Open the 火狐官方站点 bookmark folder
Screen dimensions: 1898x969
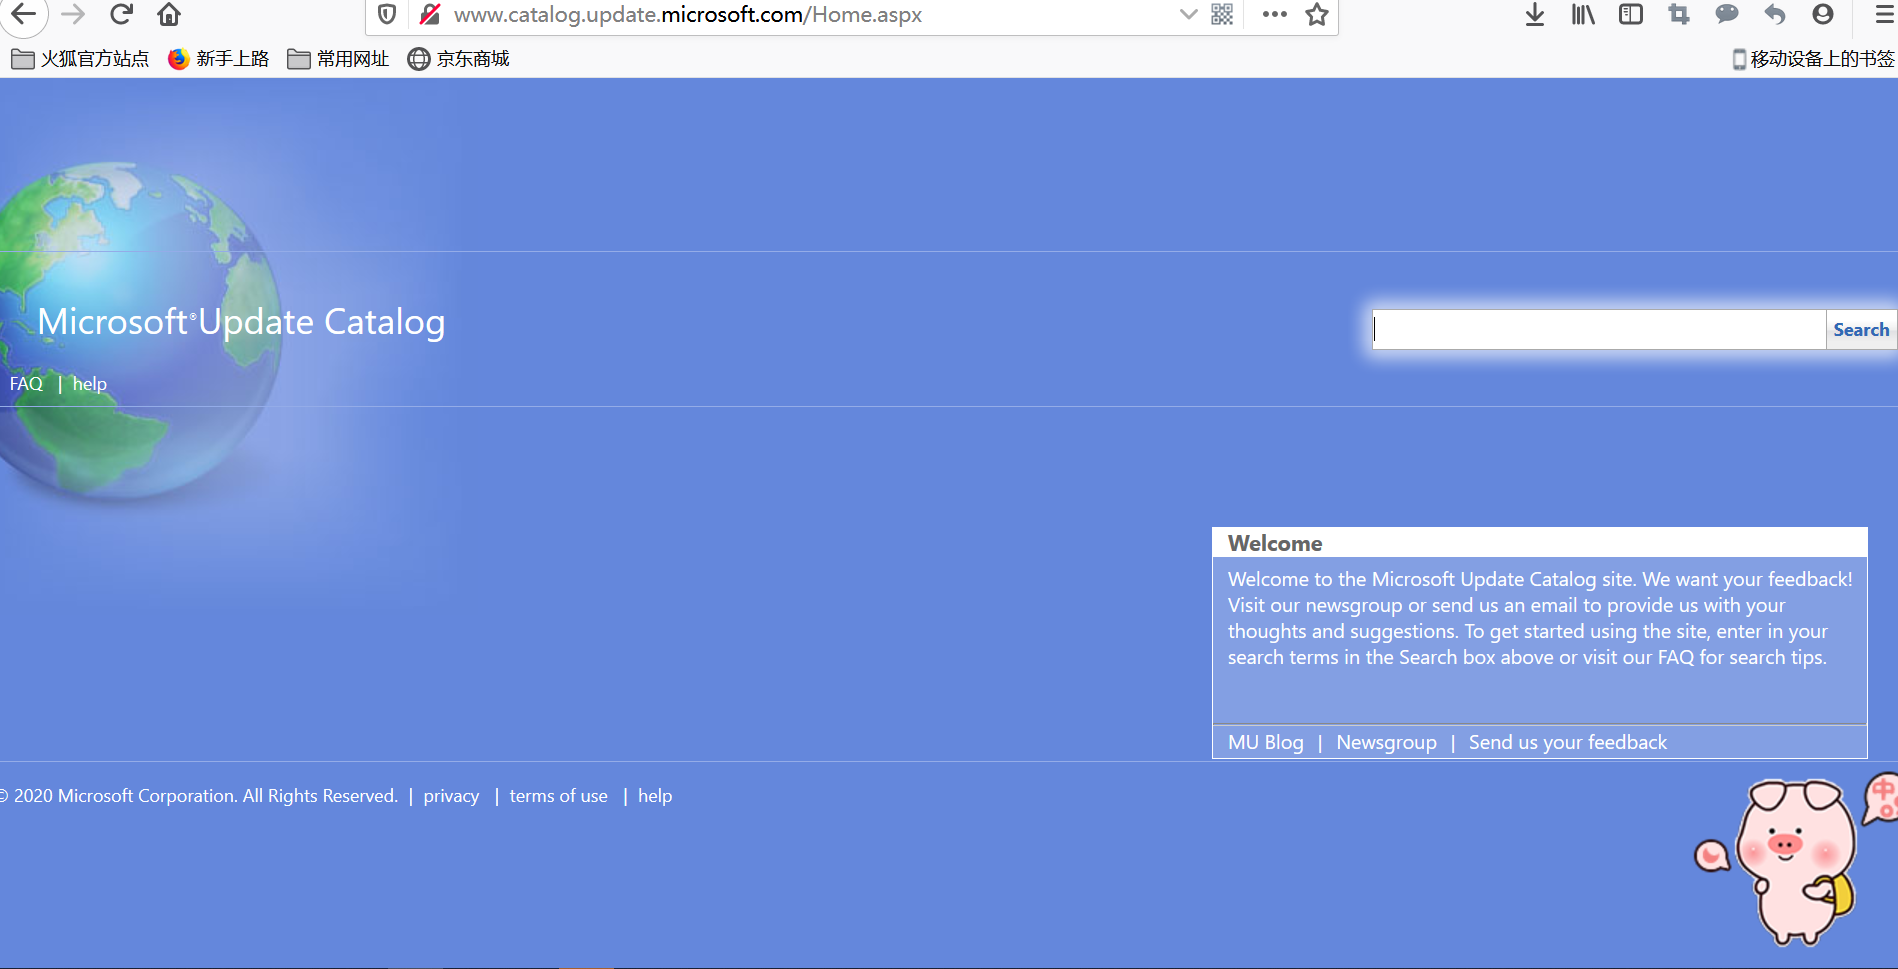point(80,59)
